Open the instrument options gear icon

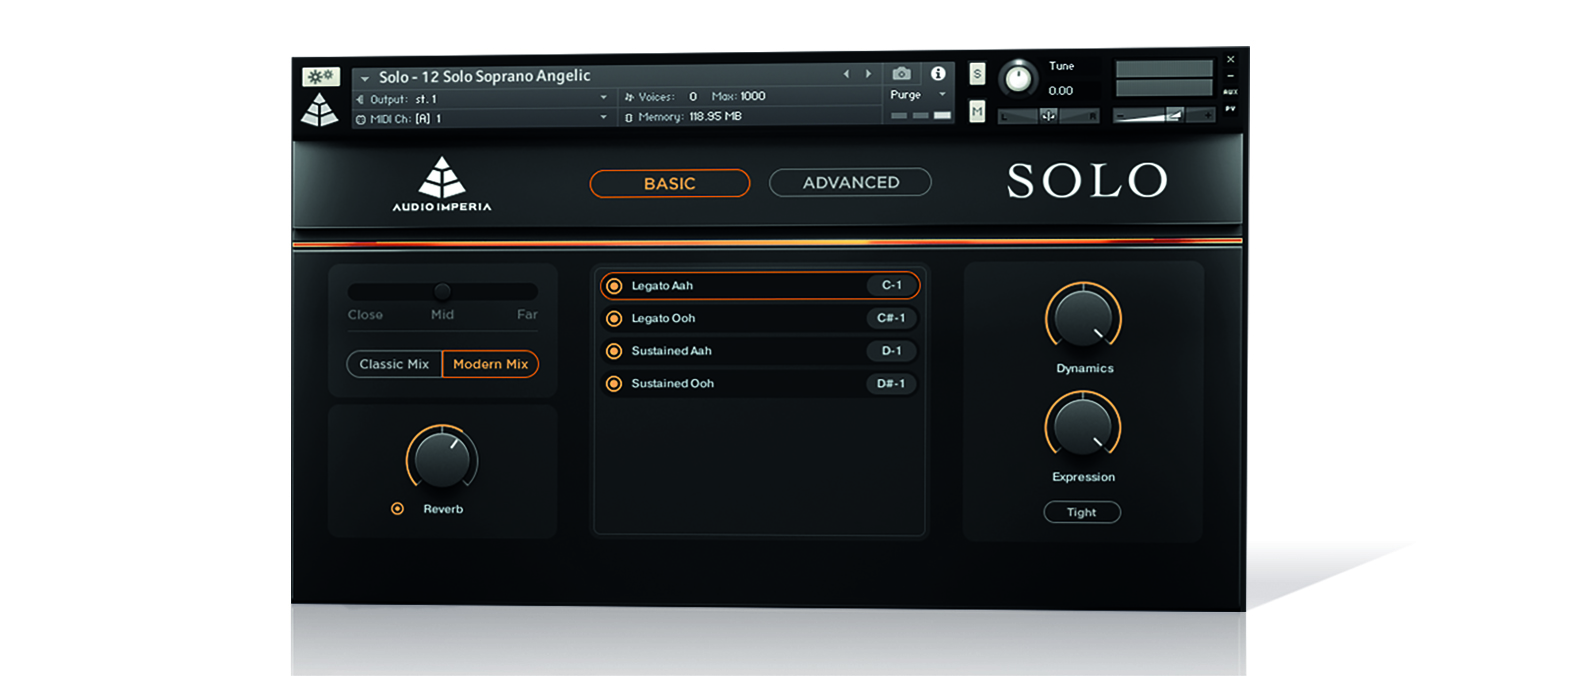pyautogui.click(x=320, y=77)
